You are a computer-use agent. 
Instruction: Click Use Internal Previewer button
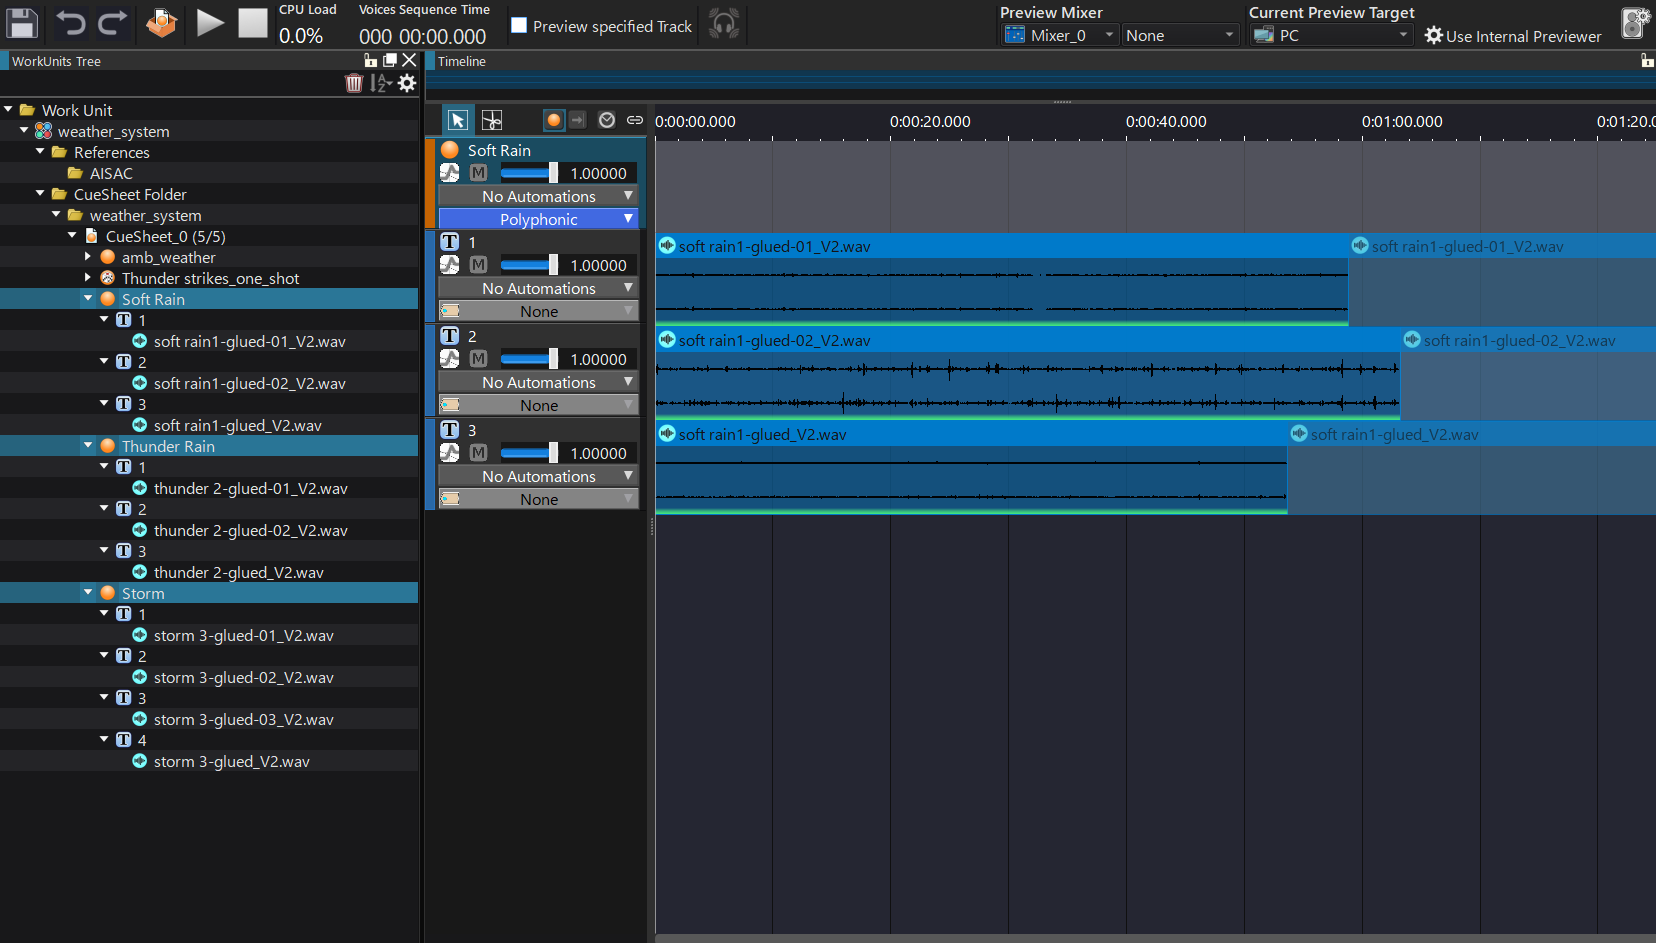point(1513,36)
